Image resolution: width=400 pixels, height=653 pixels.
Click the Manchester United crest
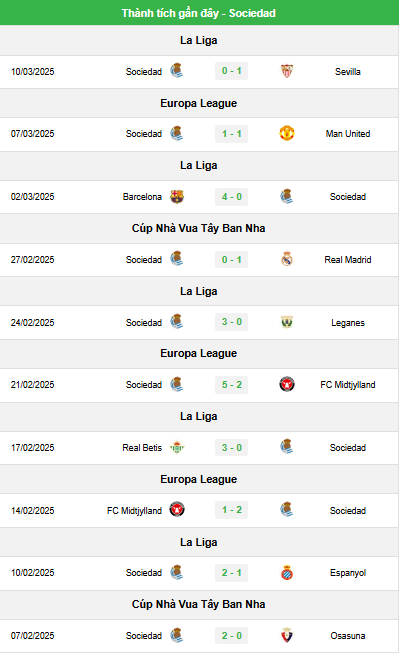[x=287, y=134]
